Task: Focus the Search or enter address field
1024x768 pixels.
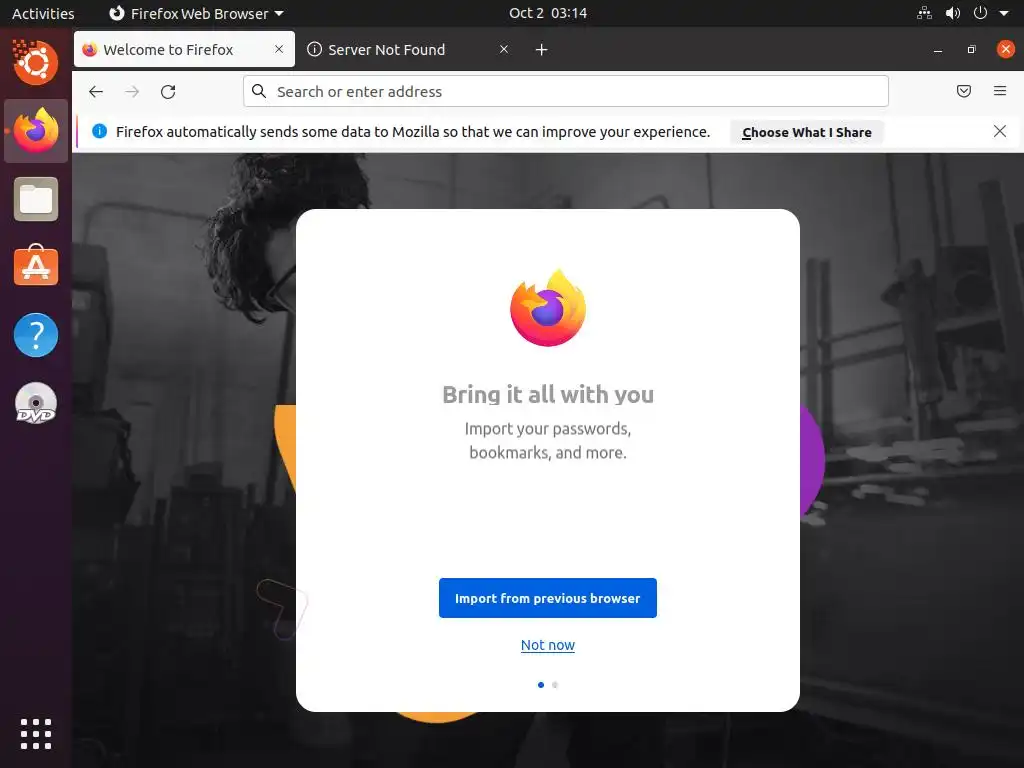Action: [x=566, y=91]
